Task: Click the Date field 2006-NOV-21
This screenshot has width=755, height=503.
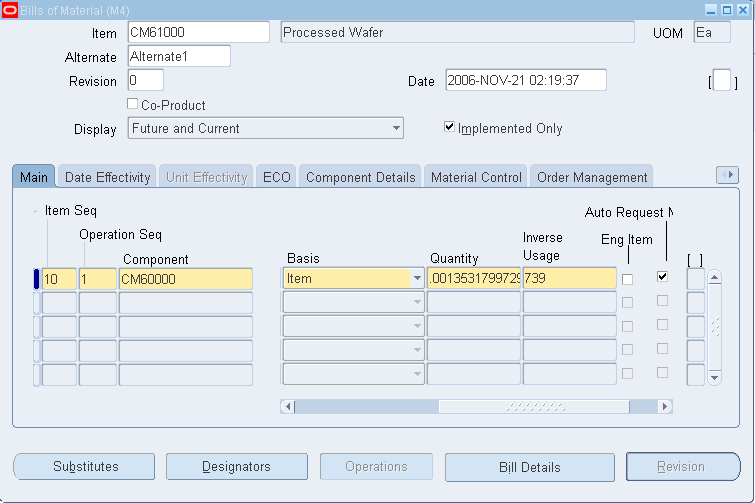Action: click(526, 80)
